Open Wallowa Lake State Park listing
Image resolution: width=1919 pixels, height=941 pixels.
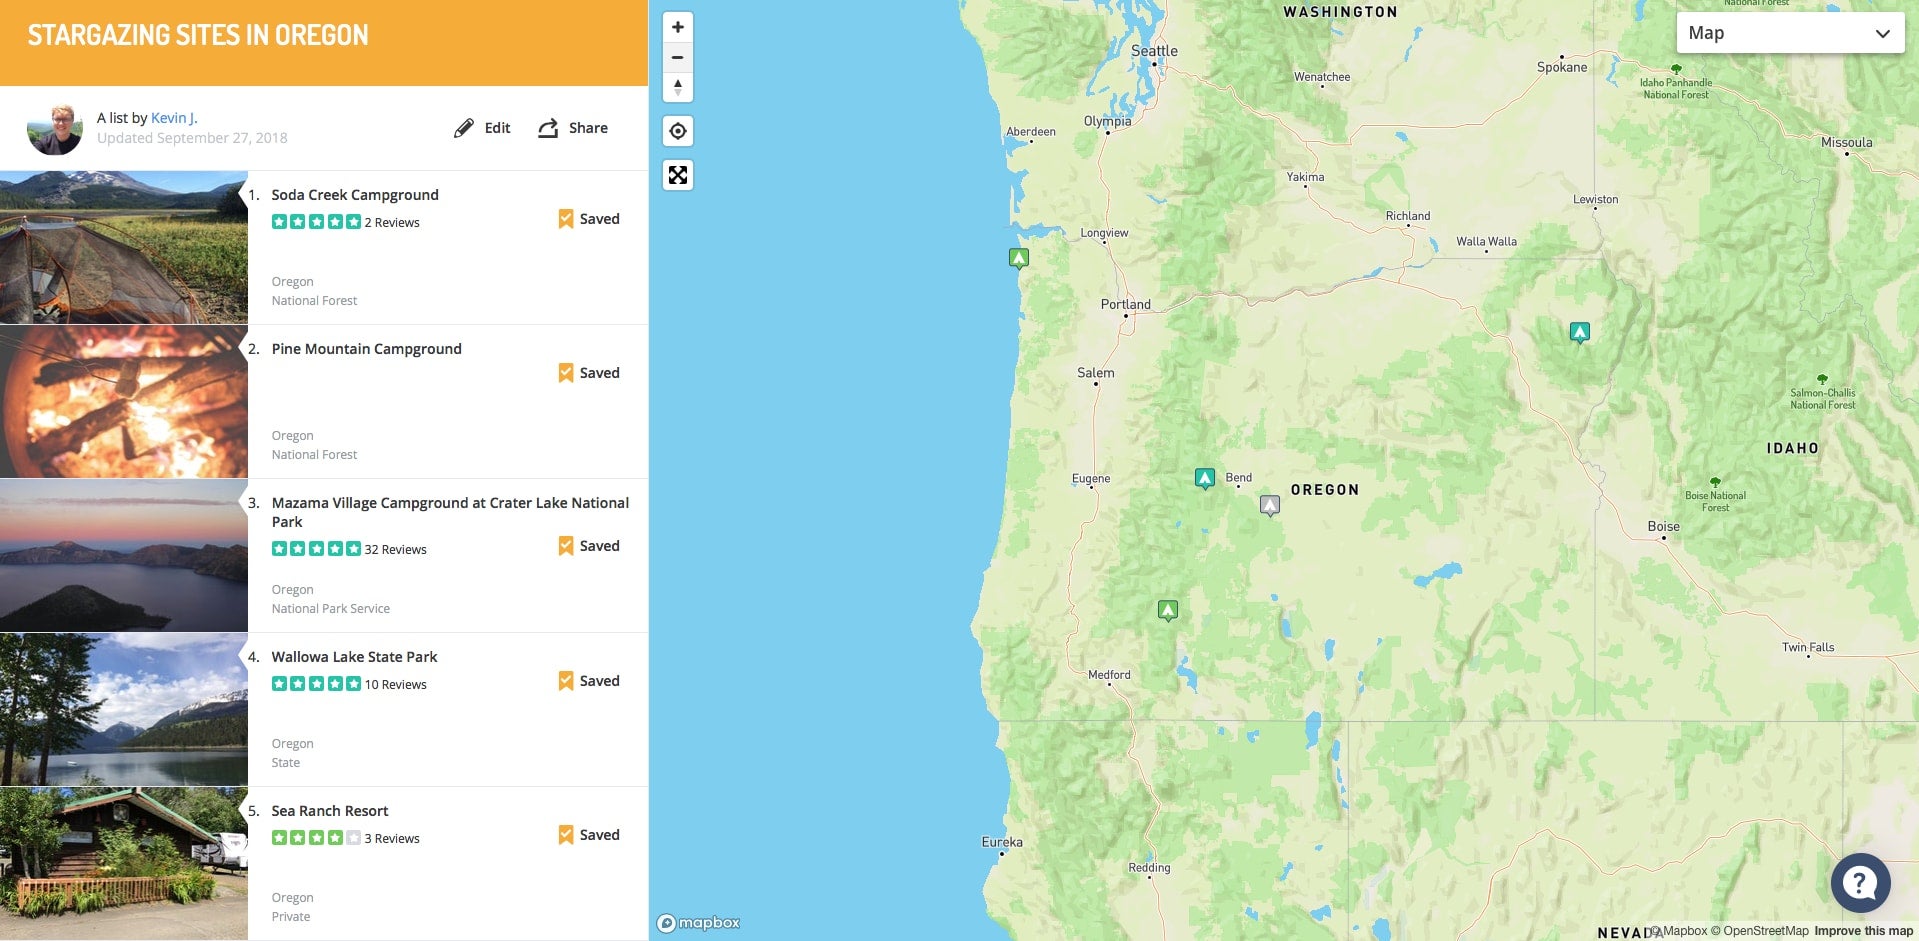pyautogui.click(x=354, y=657)
